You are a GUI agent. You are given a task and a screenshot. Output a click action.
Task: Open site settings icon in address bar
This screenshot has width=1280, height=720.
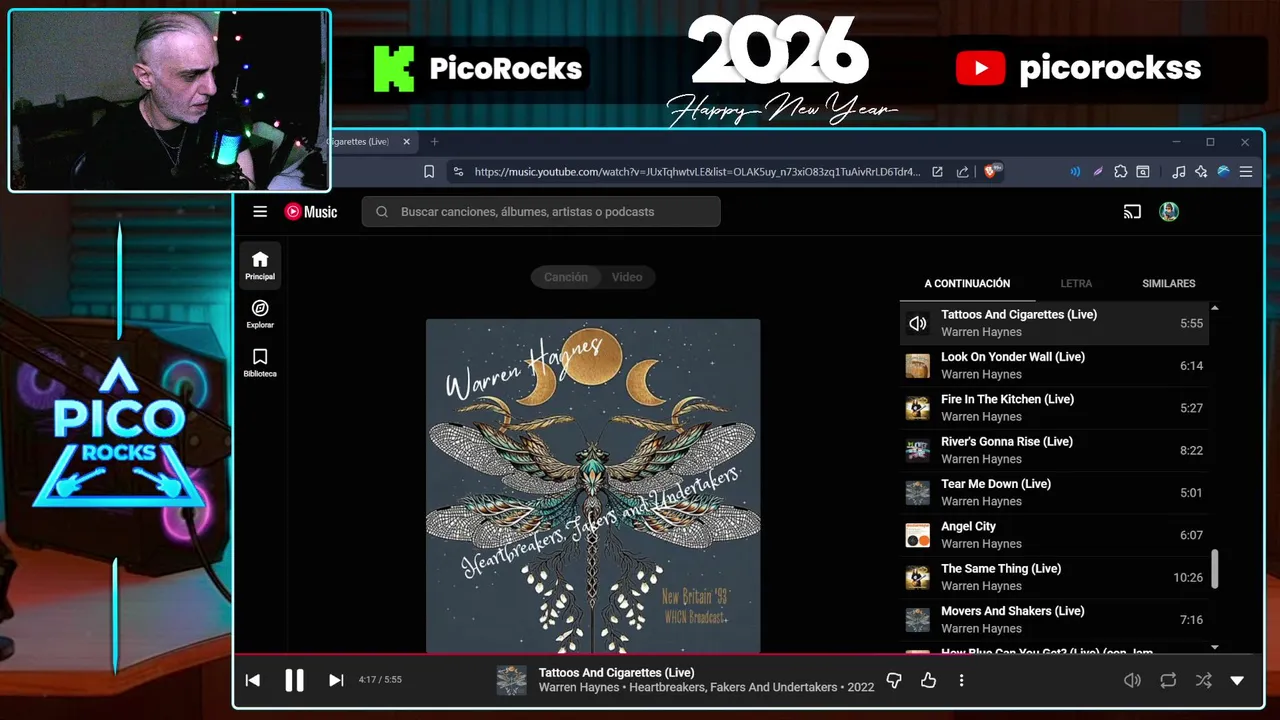(x=458, y=172)
